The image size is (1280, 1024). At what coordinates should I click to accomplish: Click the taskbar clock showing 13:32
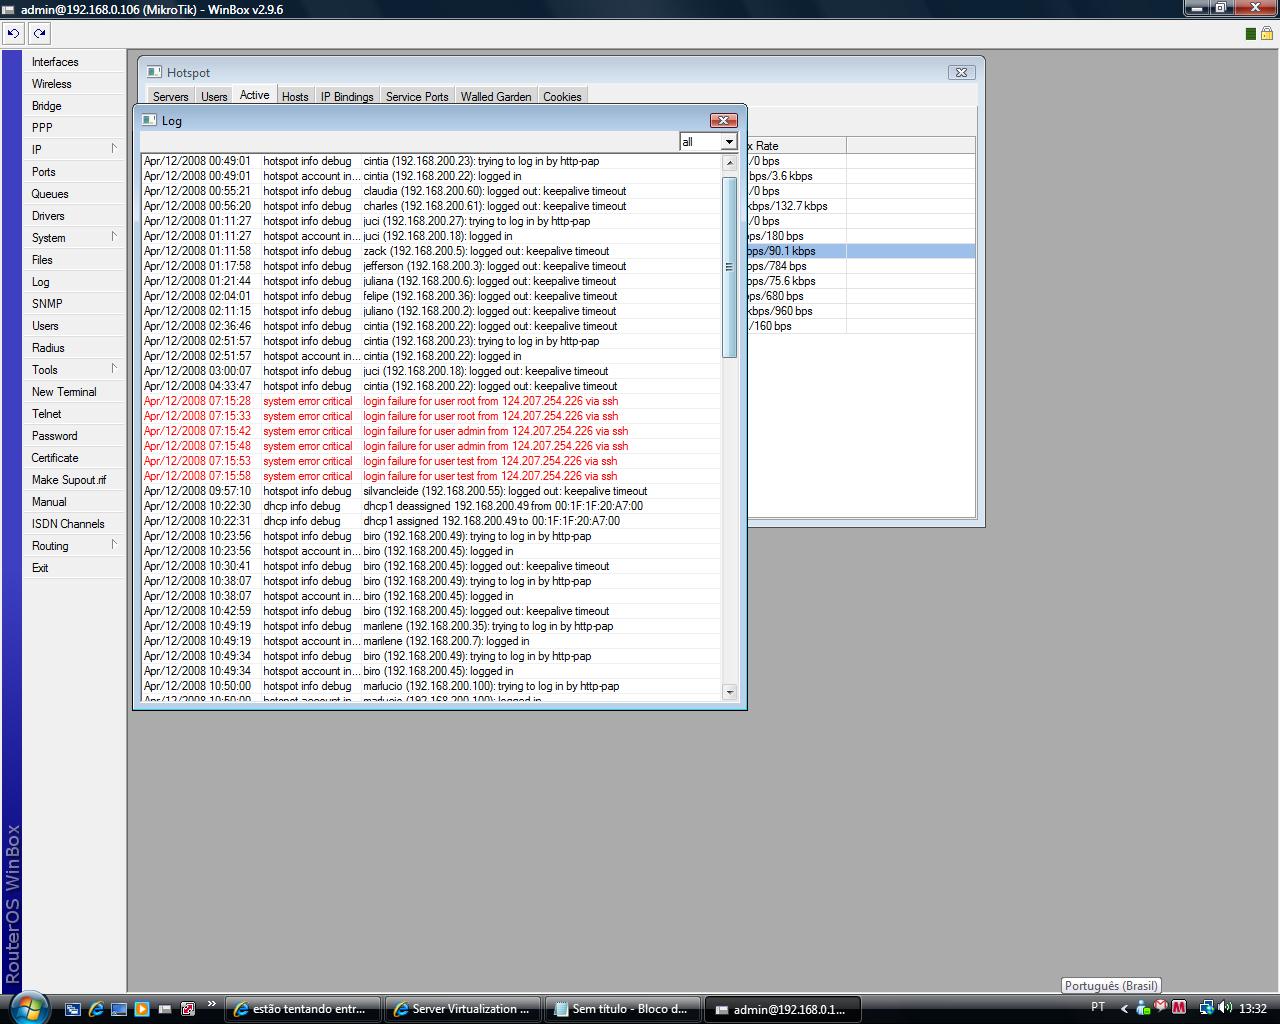click(1253, 1008)
